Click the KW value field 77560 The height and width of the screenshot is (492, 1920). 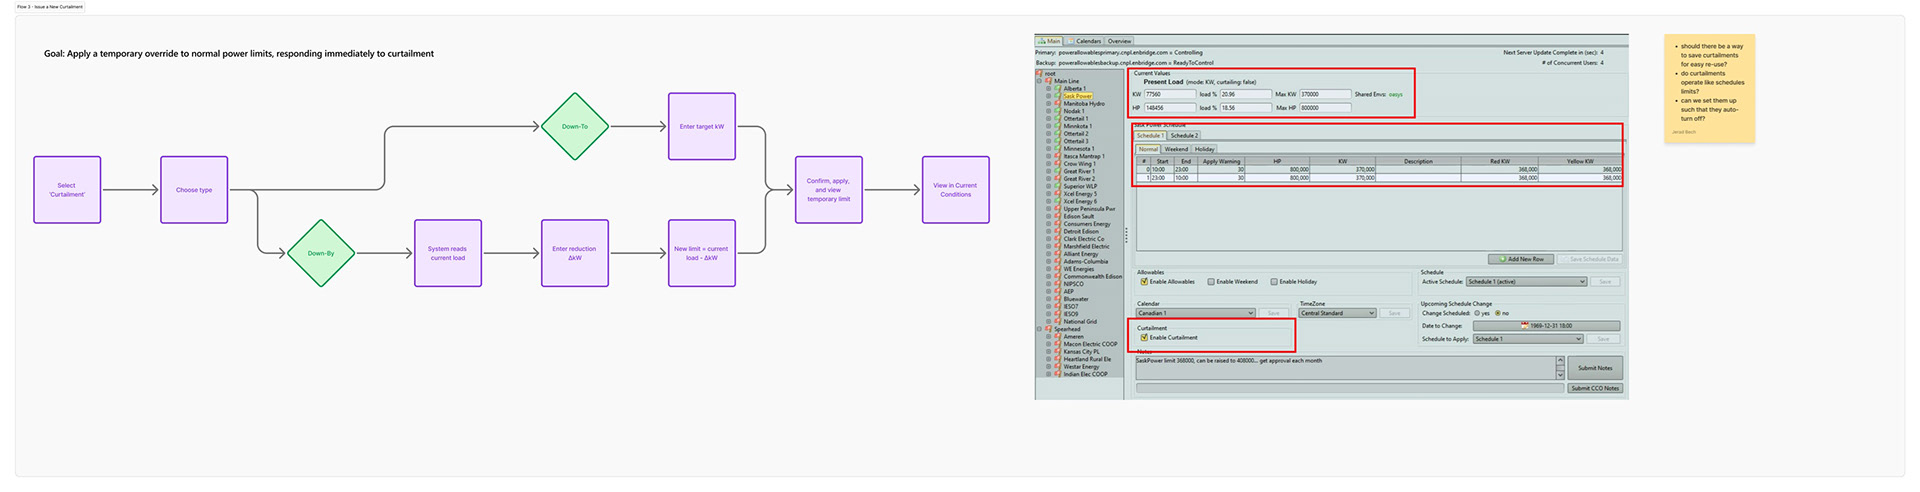[x=1170, y=94]
